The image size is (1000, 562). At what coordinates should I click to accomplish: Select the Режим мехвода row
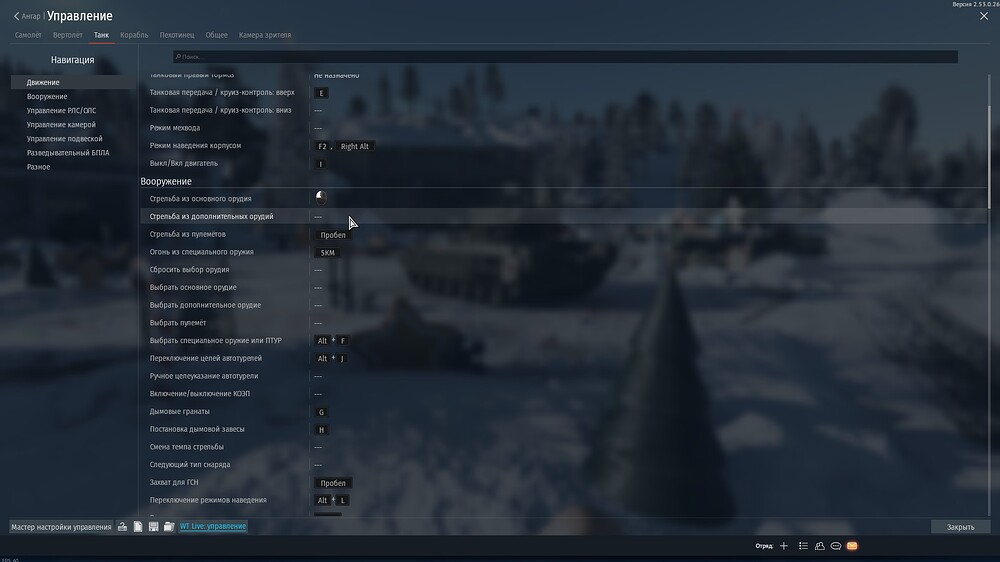pyautogui.click(x=563, y=128)
